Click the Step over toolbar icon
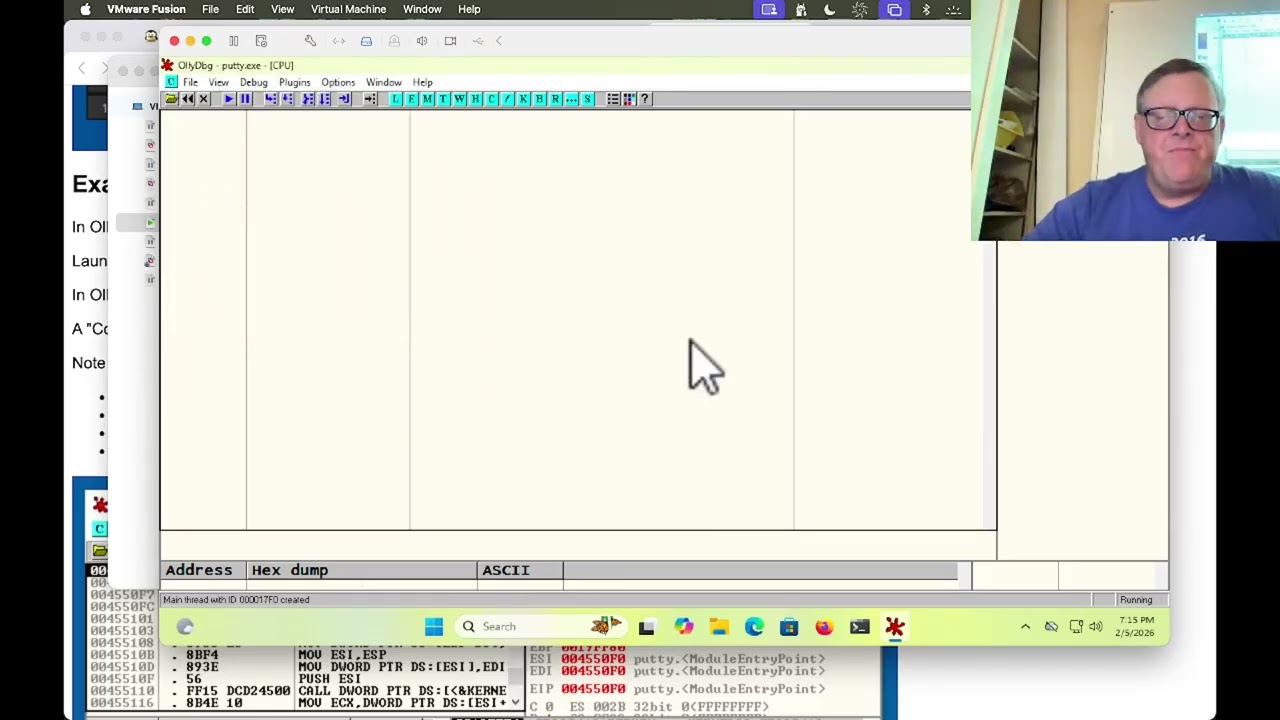Screen dimensions: 1280x720 [287, 99]
